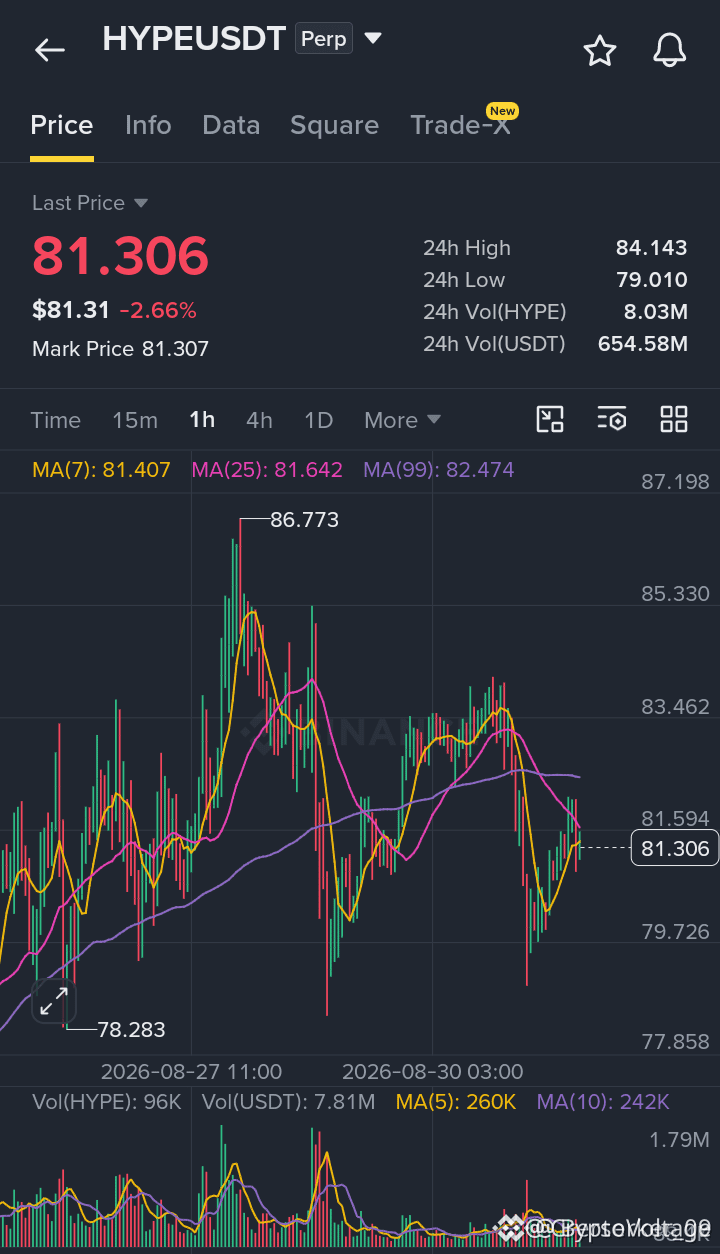Tap the 2026-08-27 11:00 time axis label
Viewport: 720px width, 1254px height.
(x=191, y=1071)
